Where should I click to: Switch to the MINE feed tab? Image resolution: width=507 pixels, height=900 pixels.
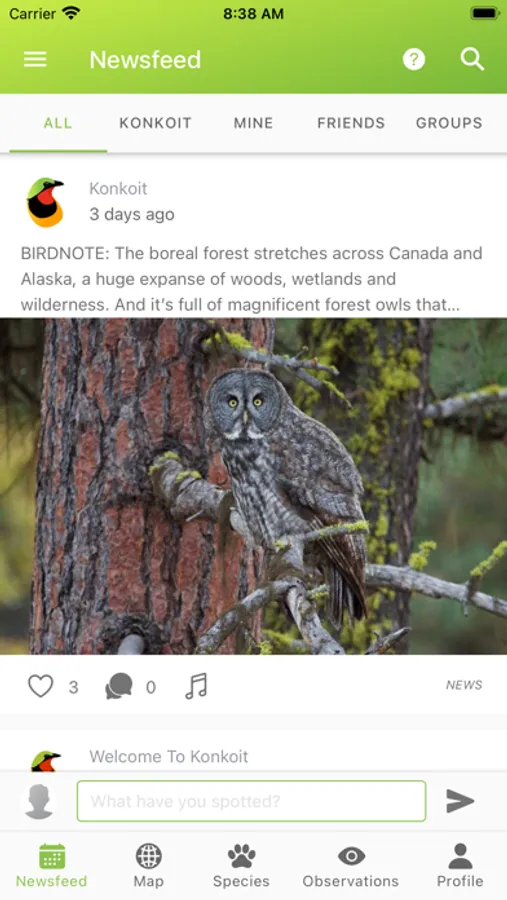click(253, 123)
